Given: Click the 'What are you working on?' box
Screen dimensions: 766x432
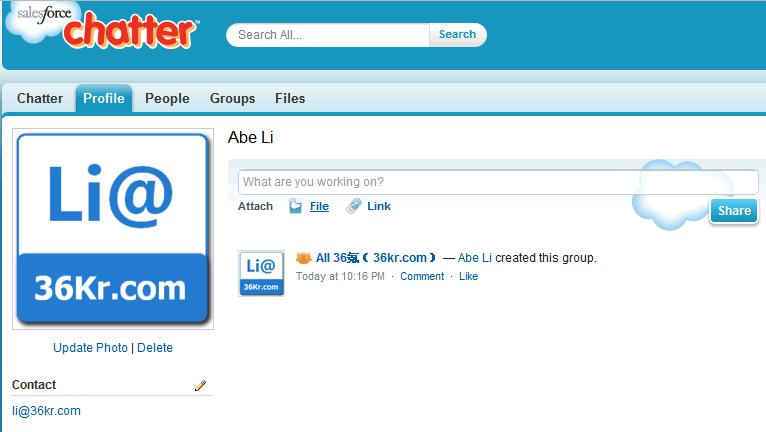Looking at the screenshot, I should pos(498,182).
